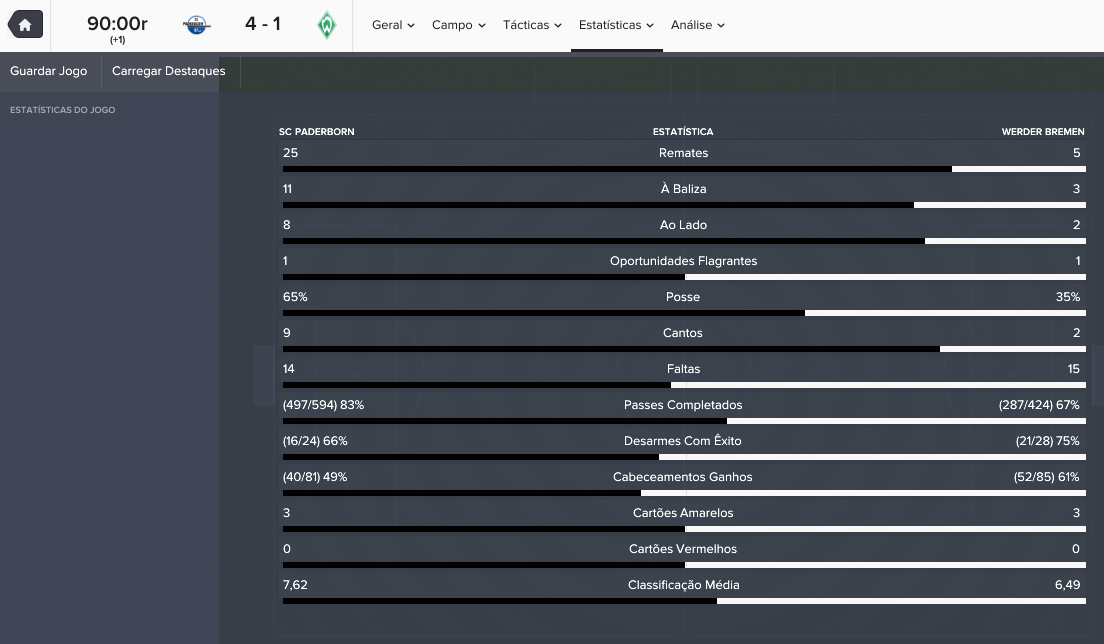Click the SC PADERBORN column header
Viewport: 1104px width, 644px height.
click(x=316, y=132)
